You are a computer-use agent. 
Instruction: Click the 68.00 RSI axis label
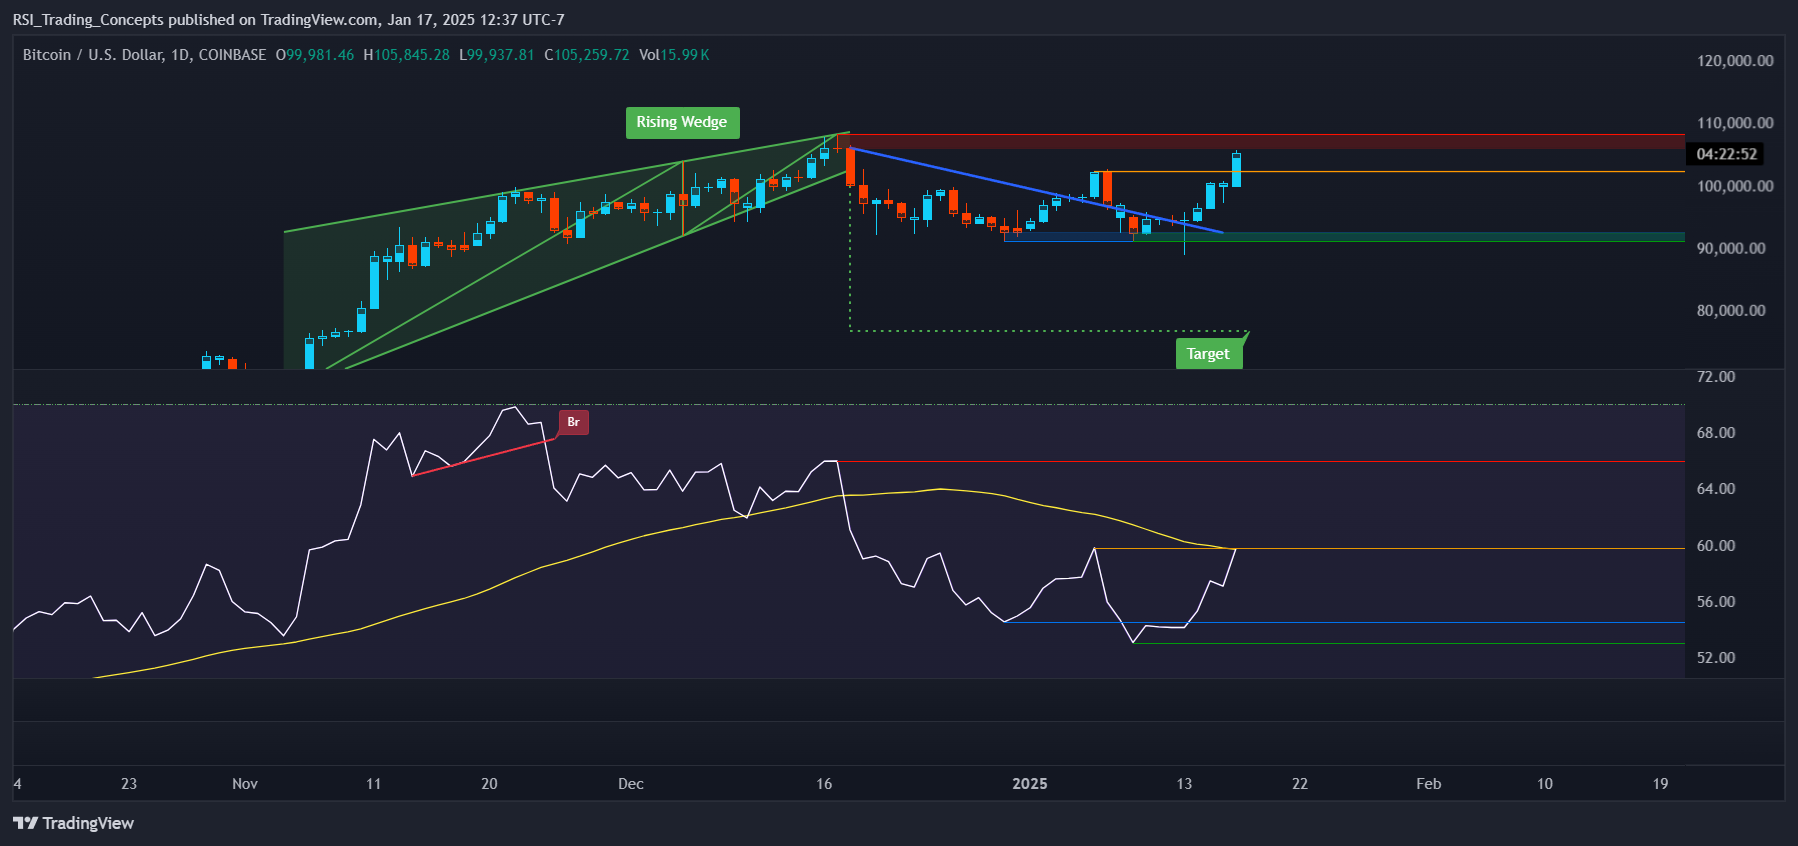coord(1716,433)
